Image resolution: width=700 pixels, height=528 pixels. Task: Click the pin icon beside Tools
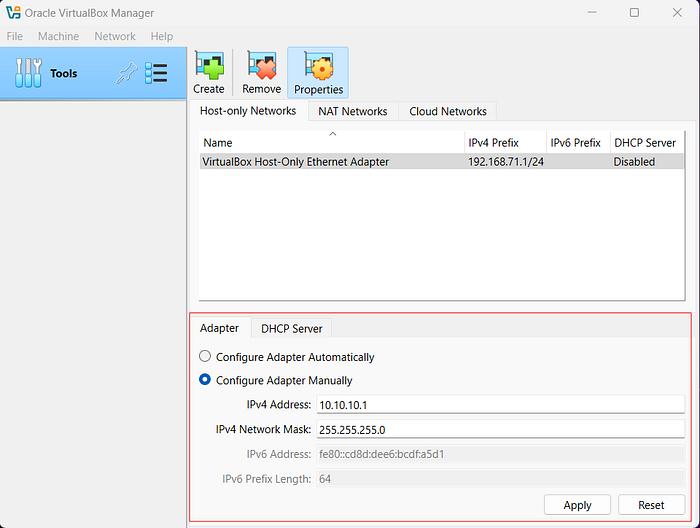coord(127,73)
